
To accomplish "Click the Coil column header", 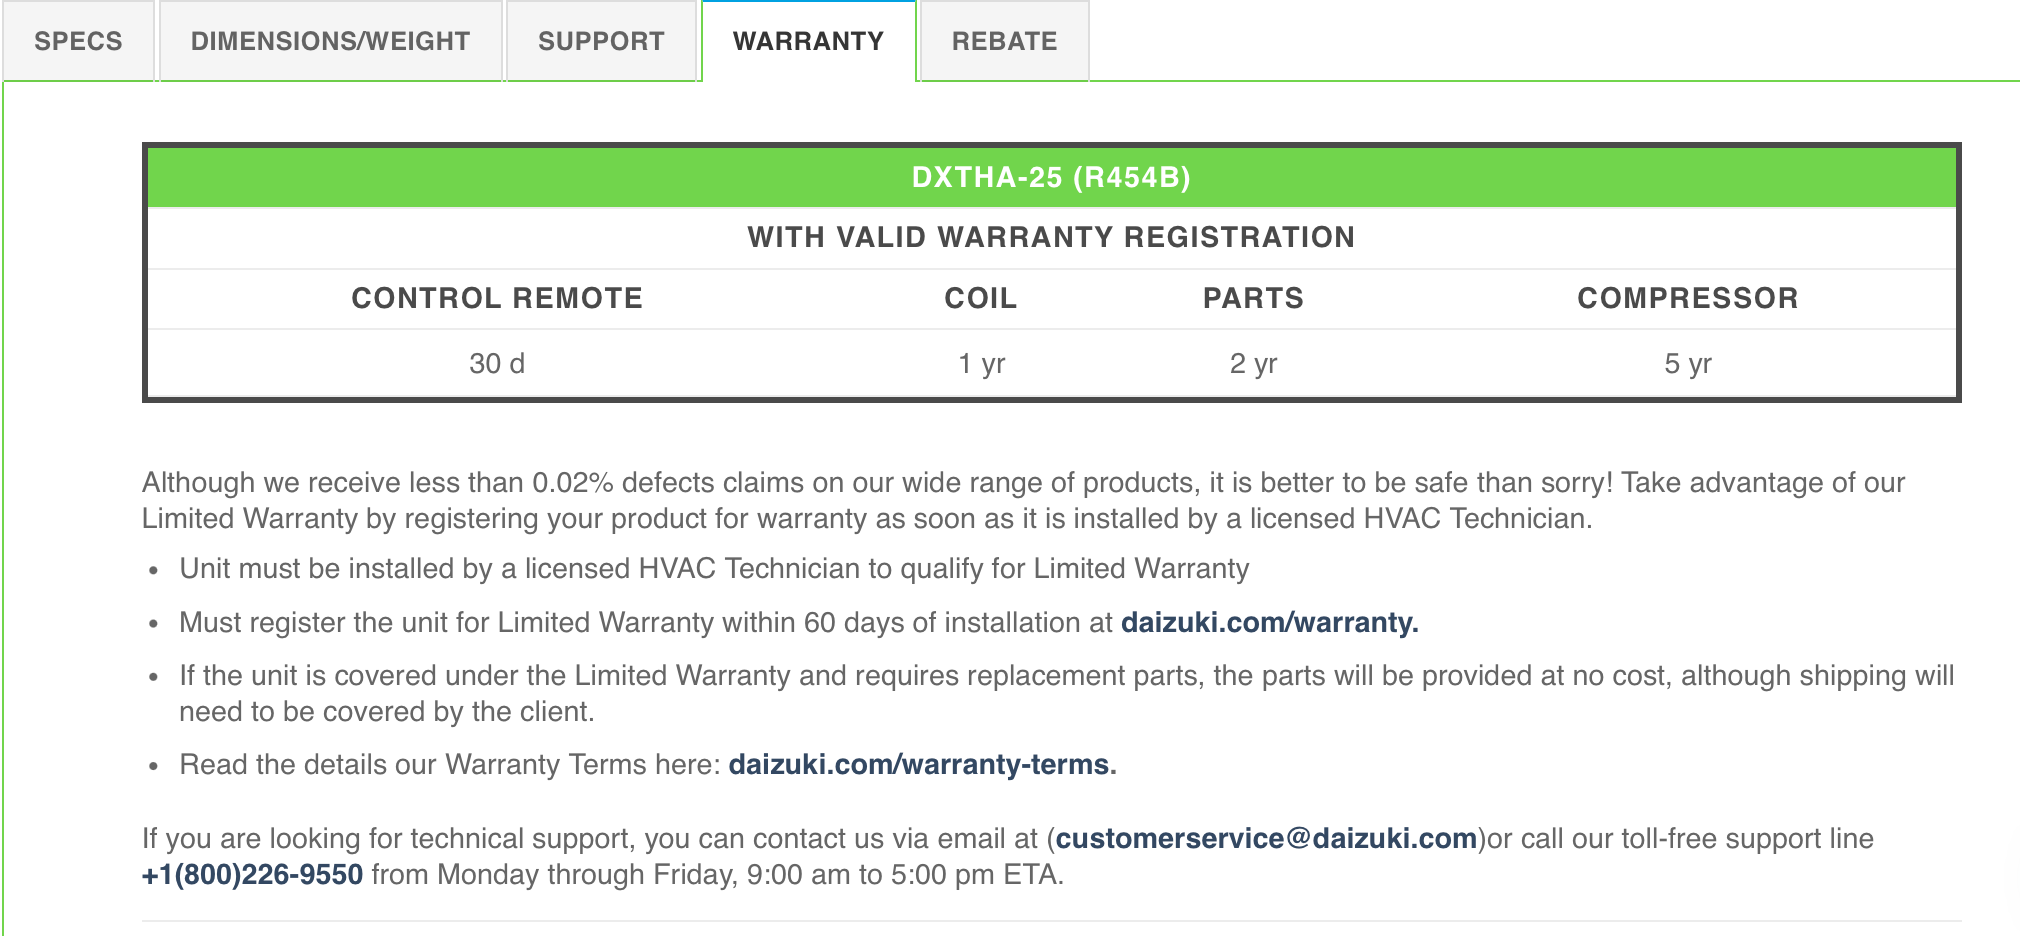I will pos(980,298).
